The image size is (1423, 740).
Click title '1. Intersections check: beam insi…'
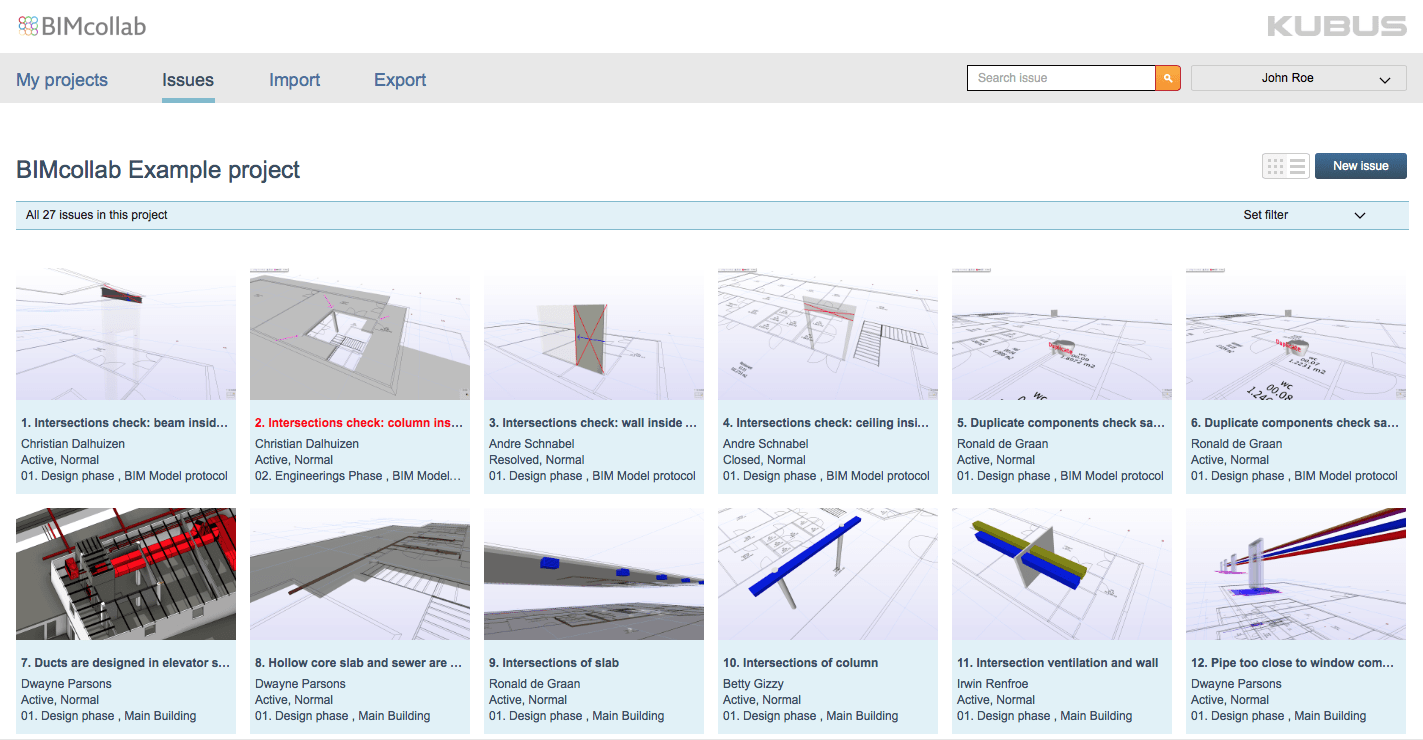coord(125,423)
